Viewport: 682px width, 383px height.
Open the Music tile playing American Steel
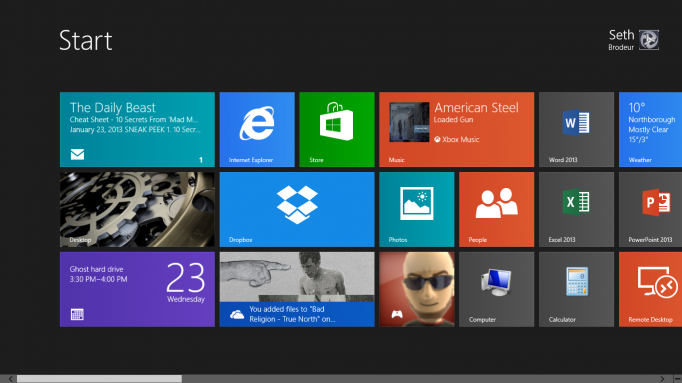(x=457, y=129)
